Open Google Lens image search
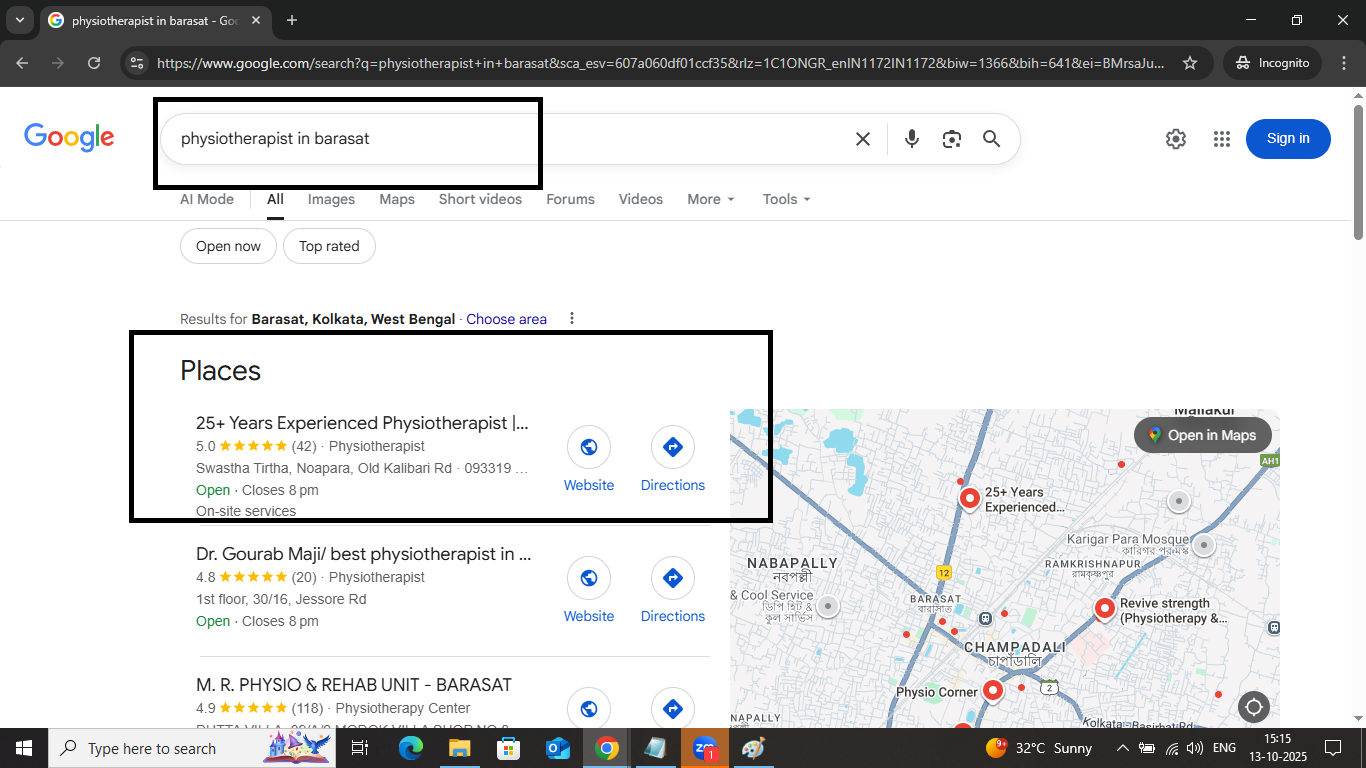This screenshot has width=1366, height=768. [951, 139]
